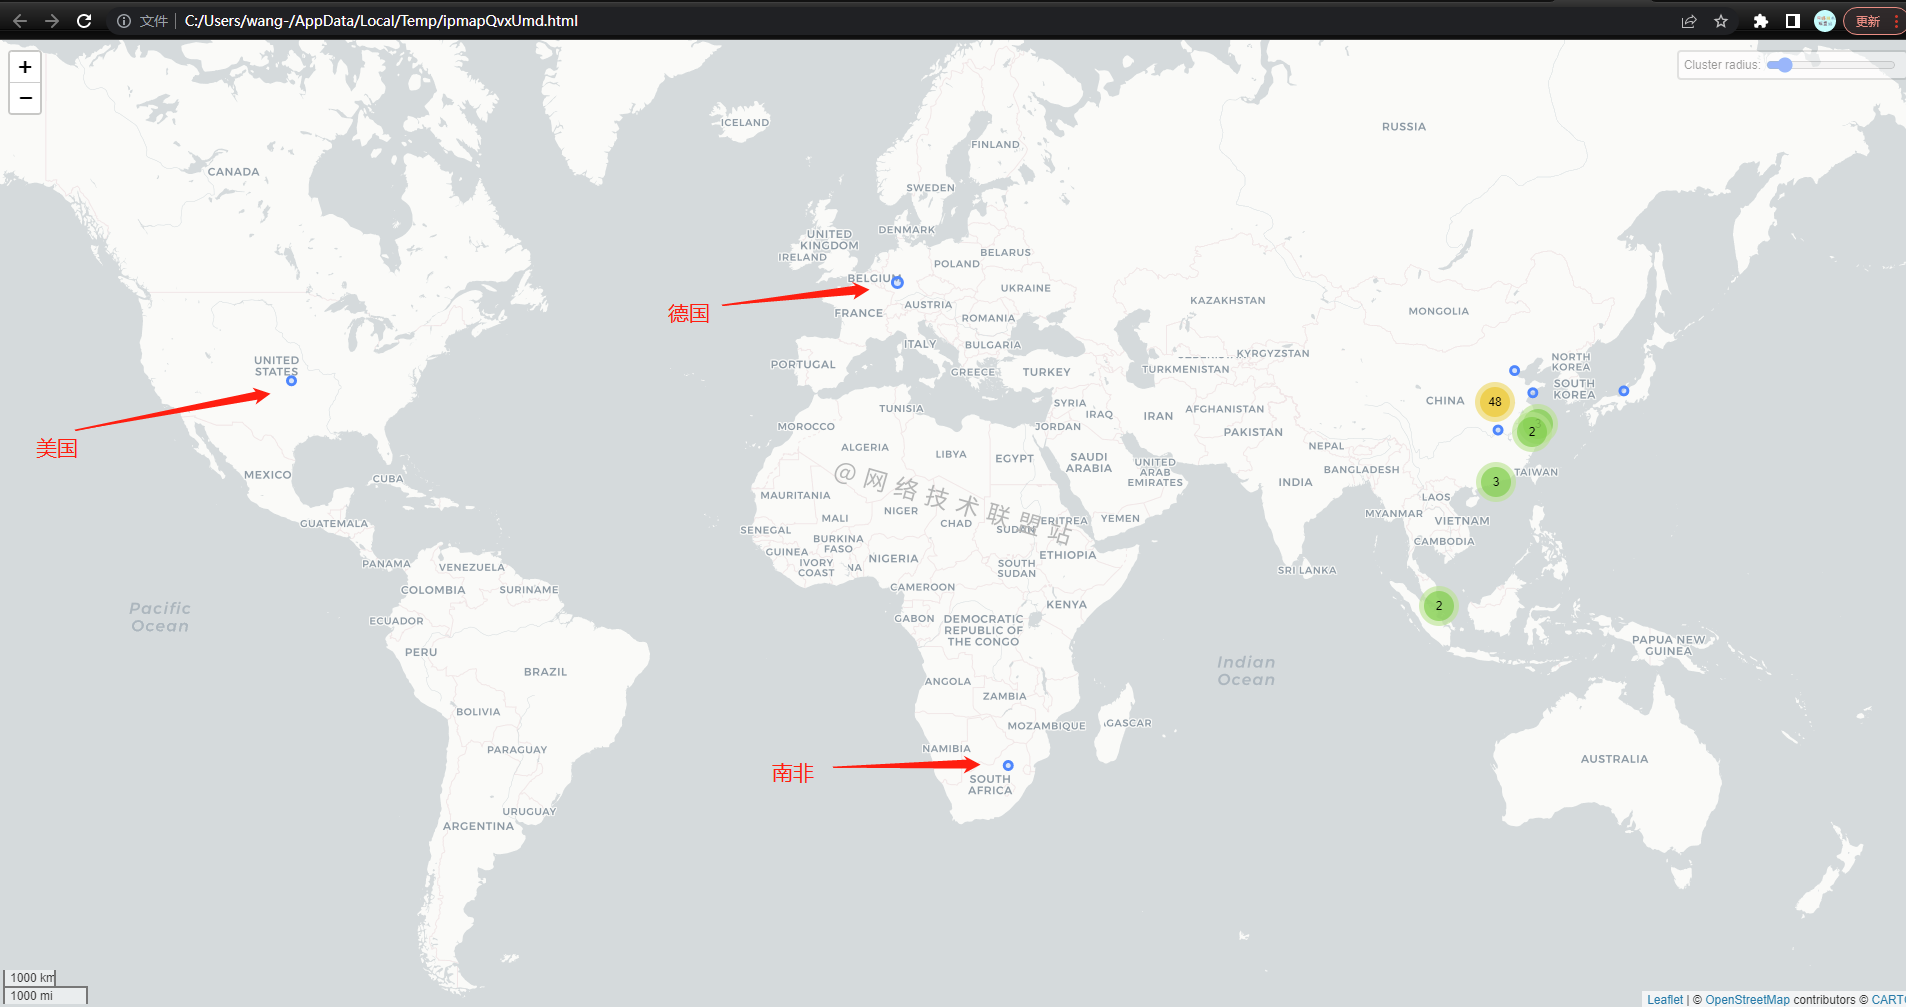Zoom out the map with minus button

tap(25, 98)
